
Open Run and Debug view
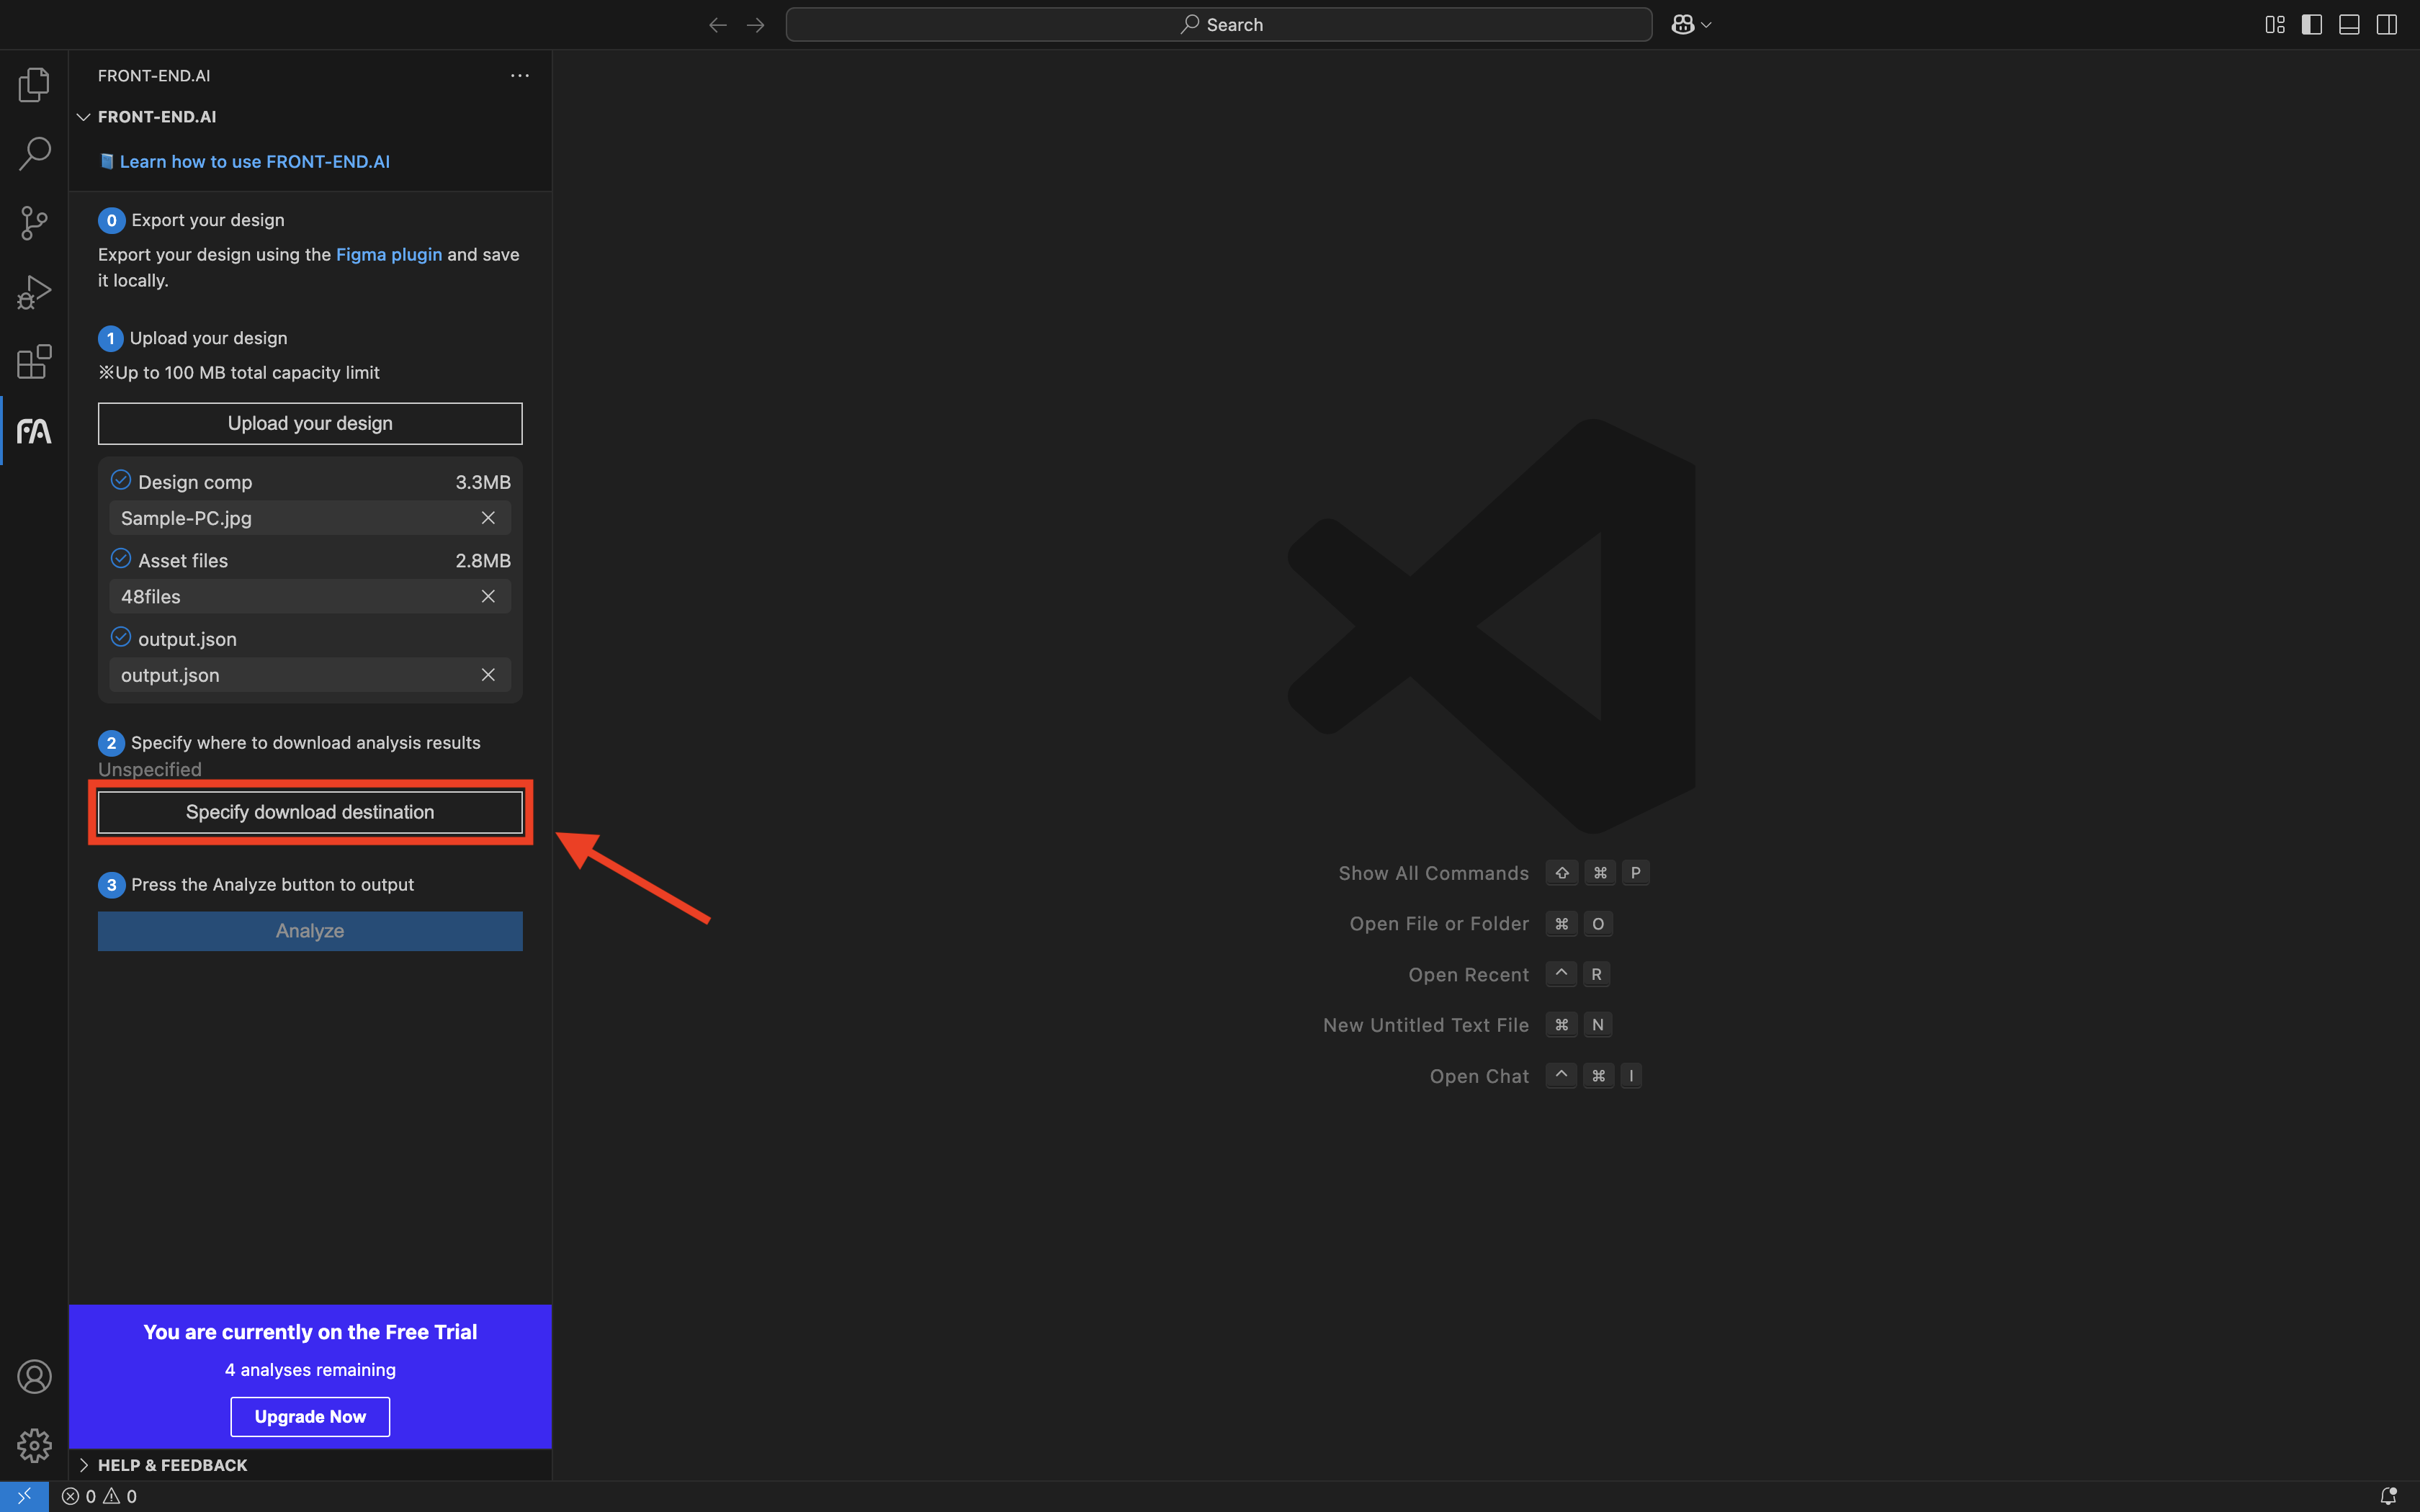point(34,292)
